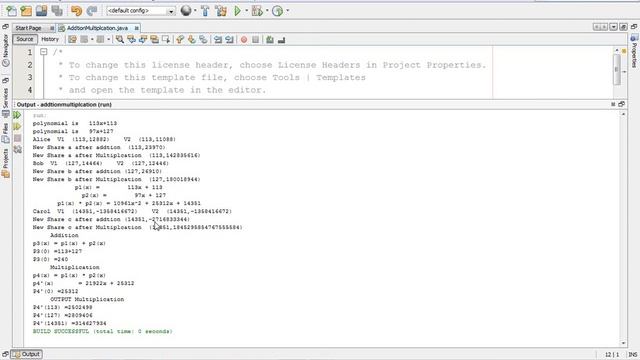Maximize the editor window group
The height and width of the screenshot is (360, 640).
[623, 27]
